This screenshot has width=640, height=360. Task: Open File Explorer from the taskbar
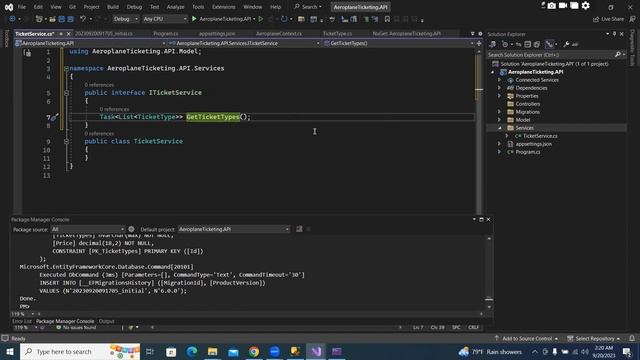point(212,351)
